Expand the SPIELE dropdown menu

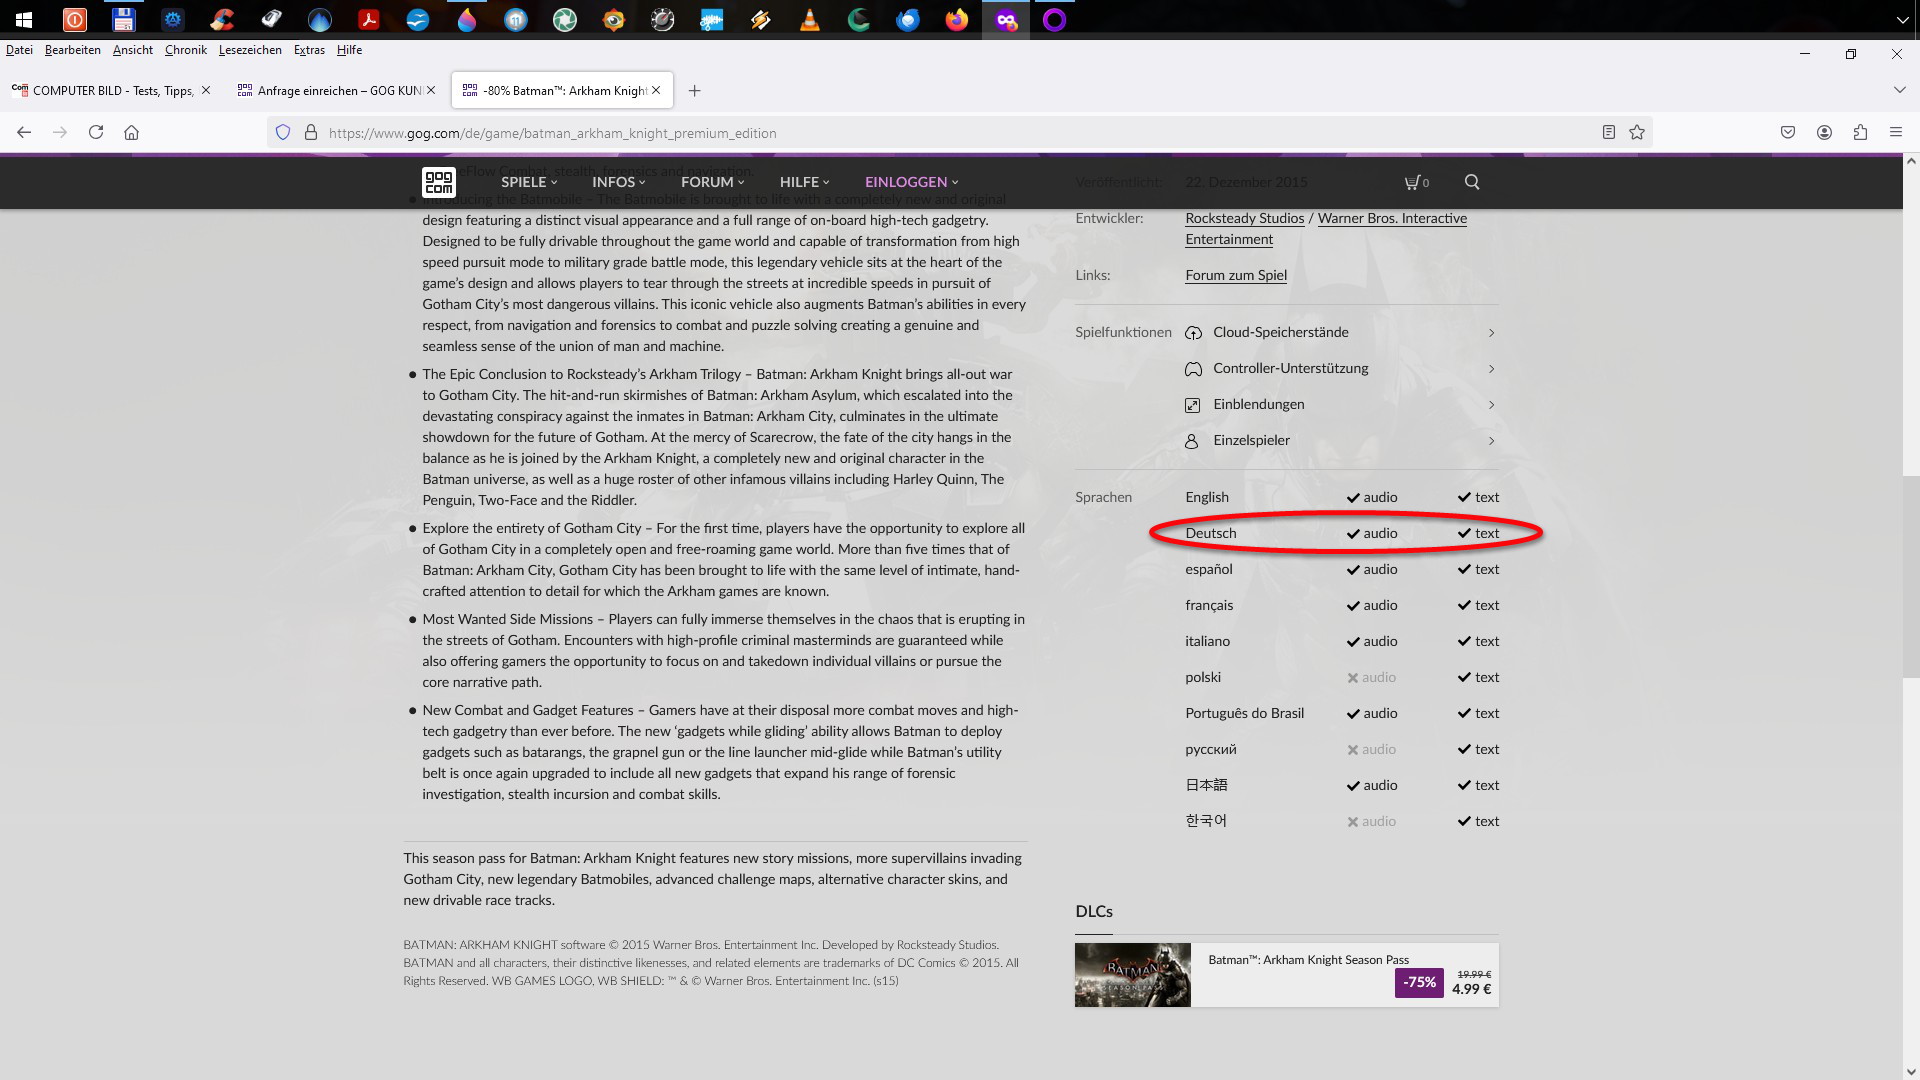tap(529, 182)
